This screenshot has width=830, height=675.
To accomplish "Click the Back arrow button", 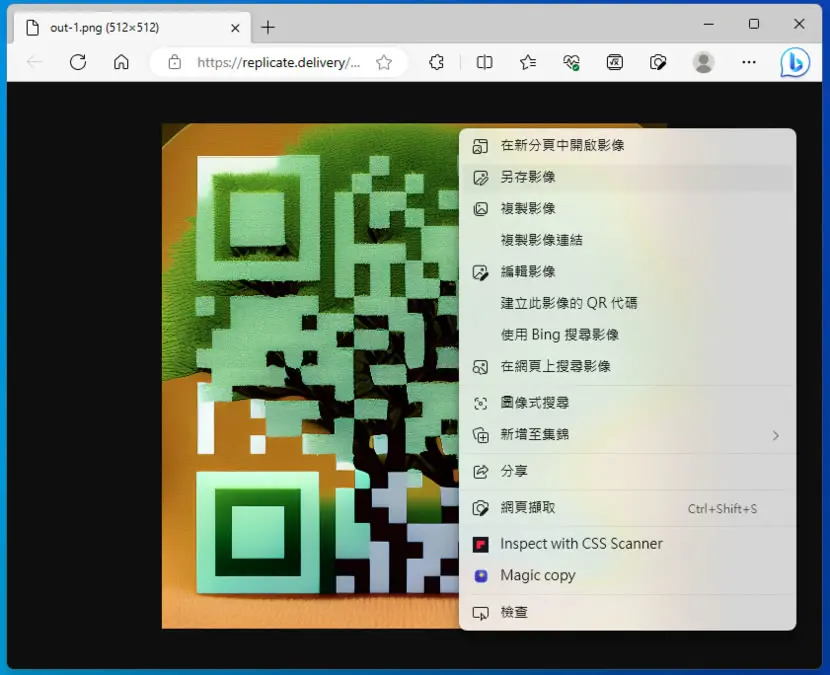I will 34,62.
